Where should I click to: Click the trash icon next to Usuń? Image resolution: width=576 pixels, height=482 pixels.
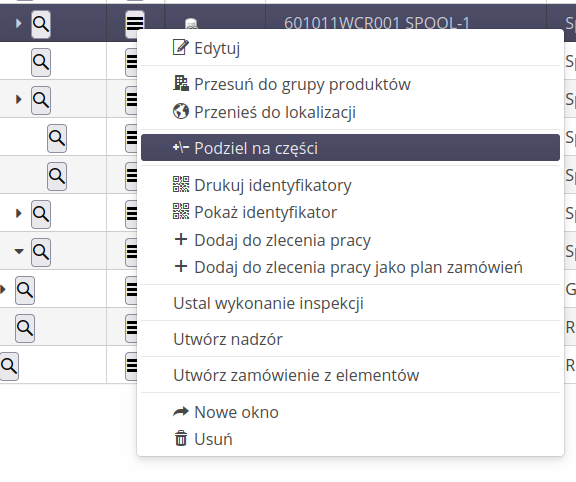point(181,439)
